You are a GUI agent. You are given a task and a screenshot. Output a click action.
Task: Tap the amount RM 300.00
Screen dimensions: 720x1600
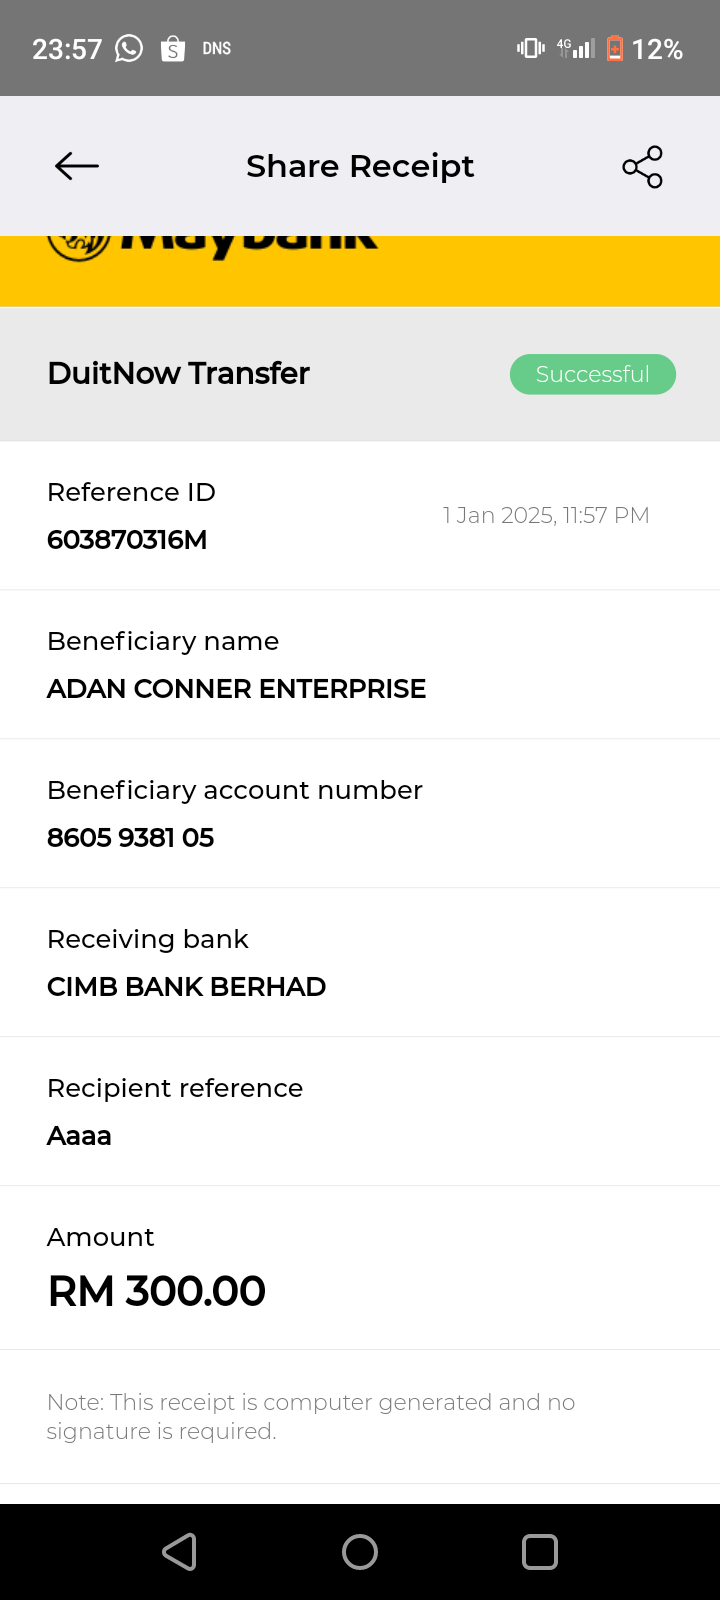(157, 1291)
